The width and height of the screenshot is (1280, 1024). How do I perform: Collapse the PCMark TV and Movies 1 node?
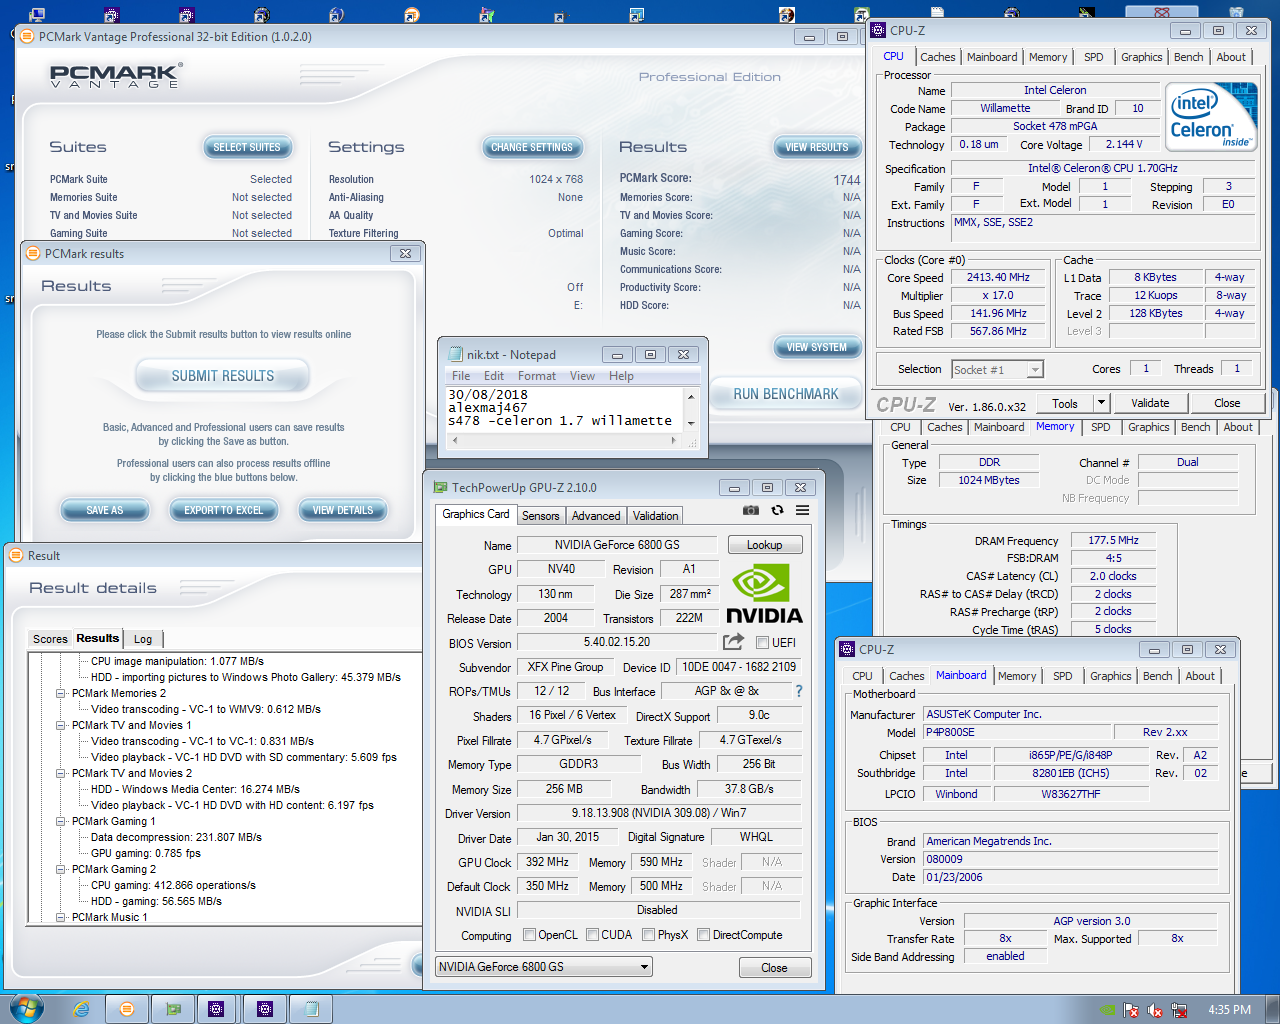61,725
